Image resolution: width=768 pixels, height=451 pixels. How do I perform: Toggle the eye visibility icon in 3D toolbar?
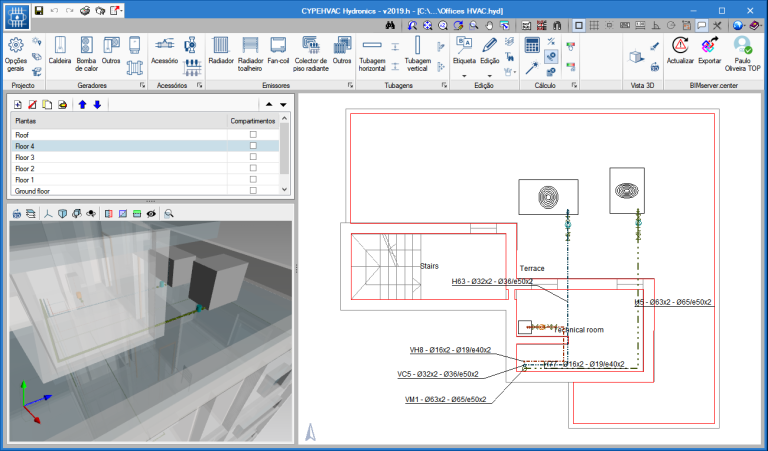click(x=151, y=214)
